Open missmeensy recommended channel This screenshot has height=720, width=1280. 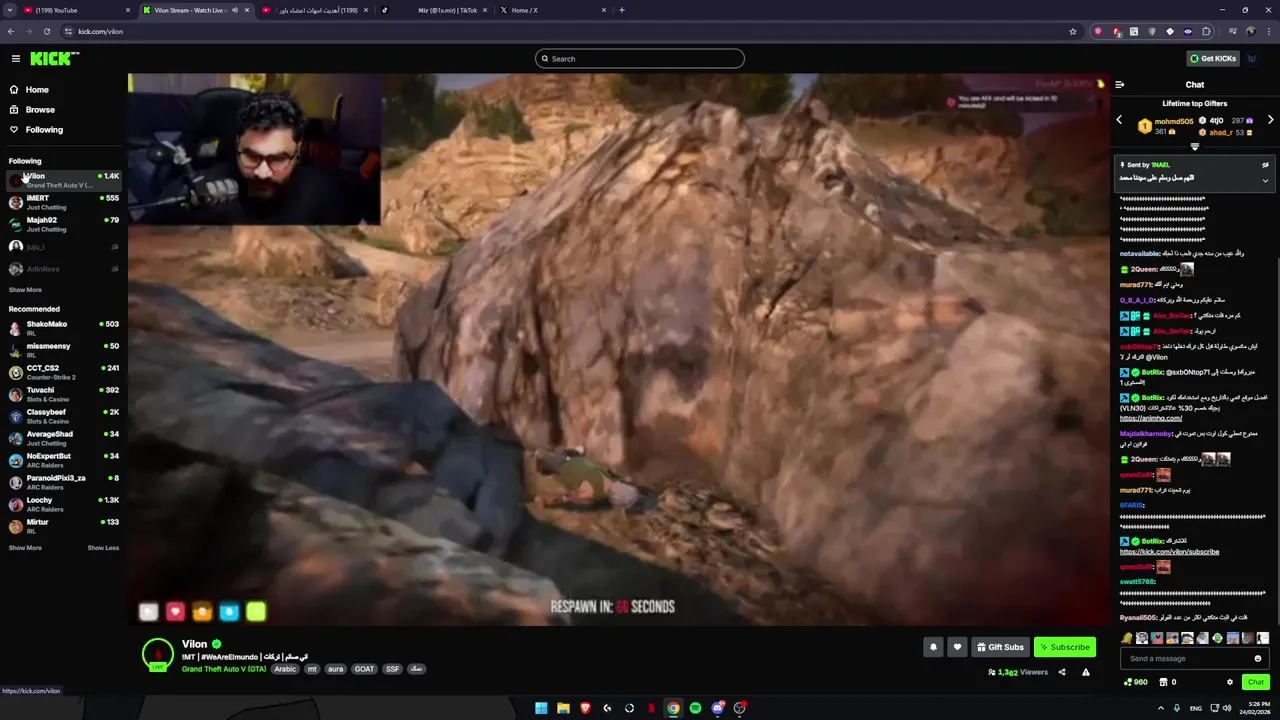pyautogui.click(x=64, y=350)
